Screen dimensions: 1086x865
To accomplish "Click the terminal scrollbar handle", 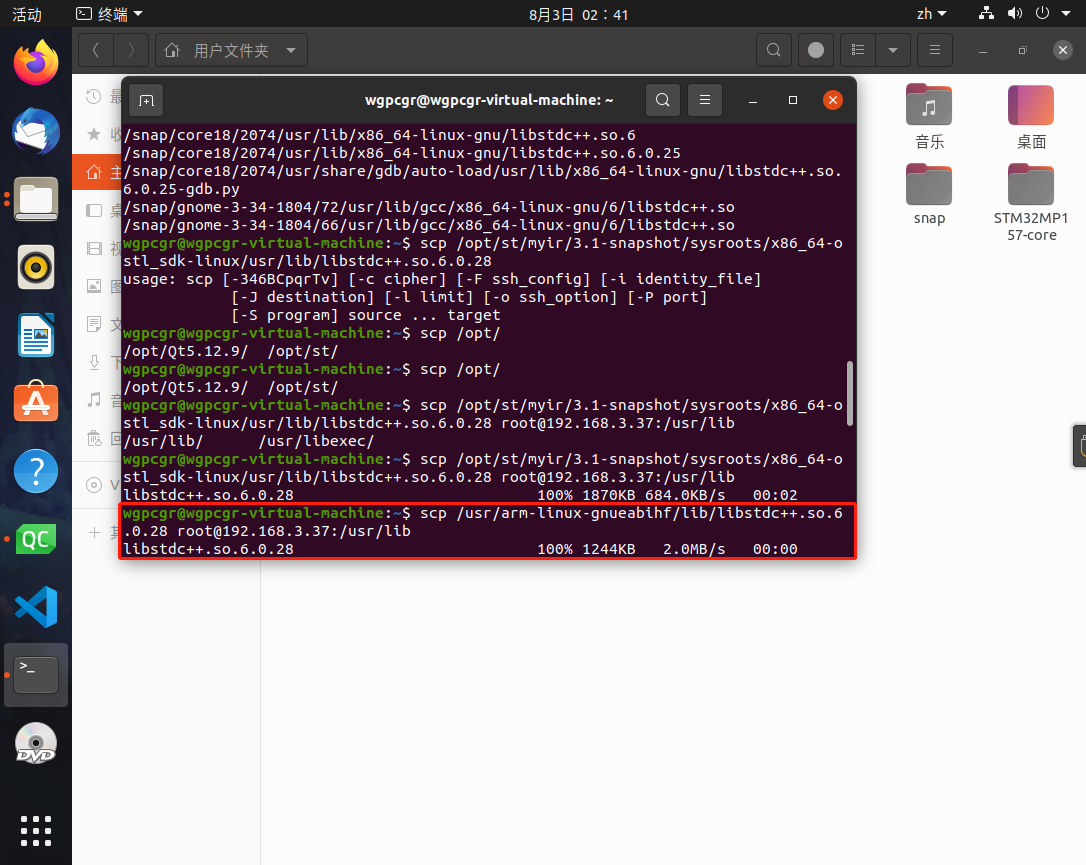I will pos(850,393).
